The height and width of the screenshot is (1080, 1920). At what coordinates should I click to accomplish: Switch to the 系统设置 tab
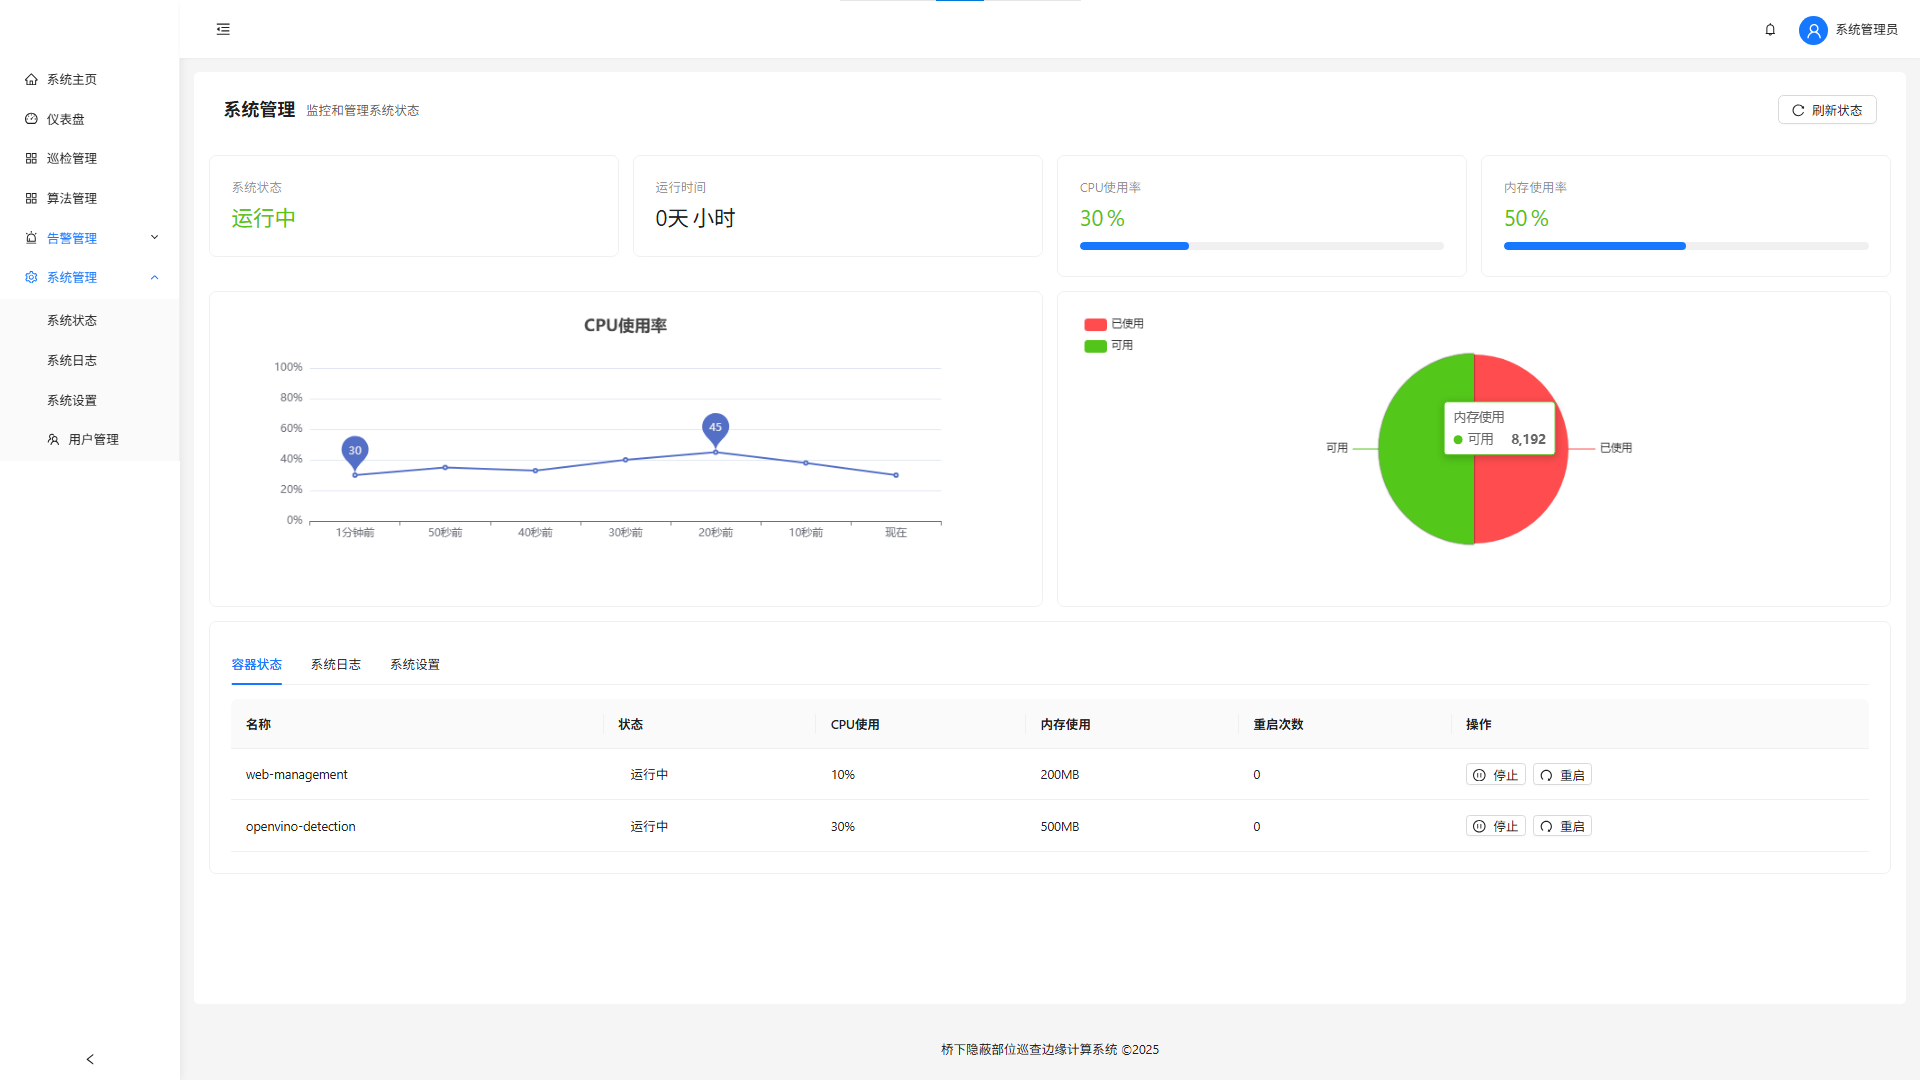click(415, 664)
